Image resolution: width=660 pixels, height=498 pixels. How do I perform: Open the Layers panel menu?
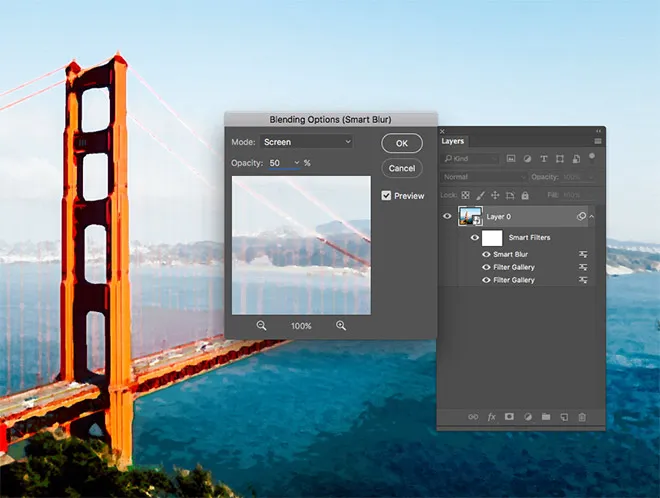(598, 141)
